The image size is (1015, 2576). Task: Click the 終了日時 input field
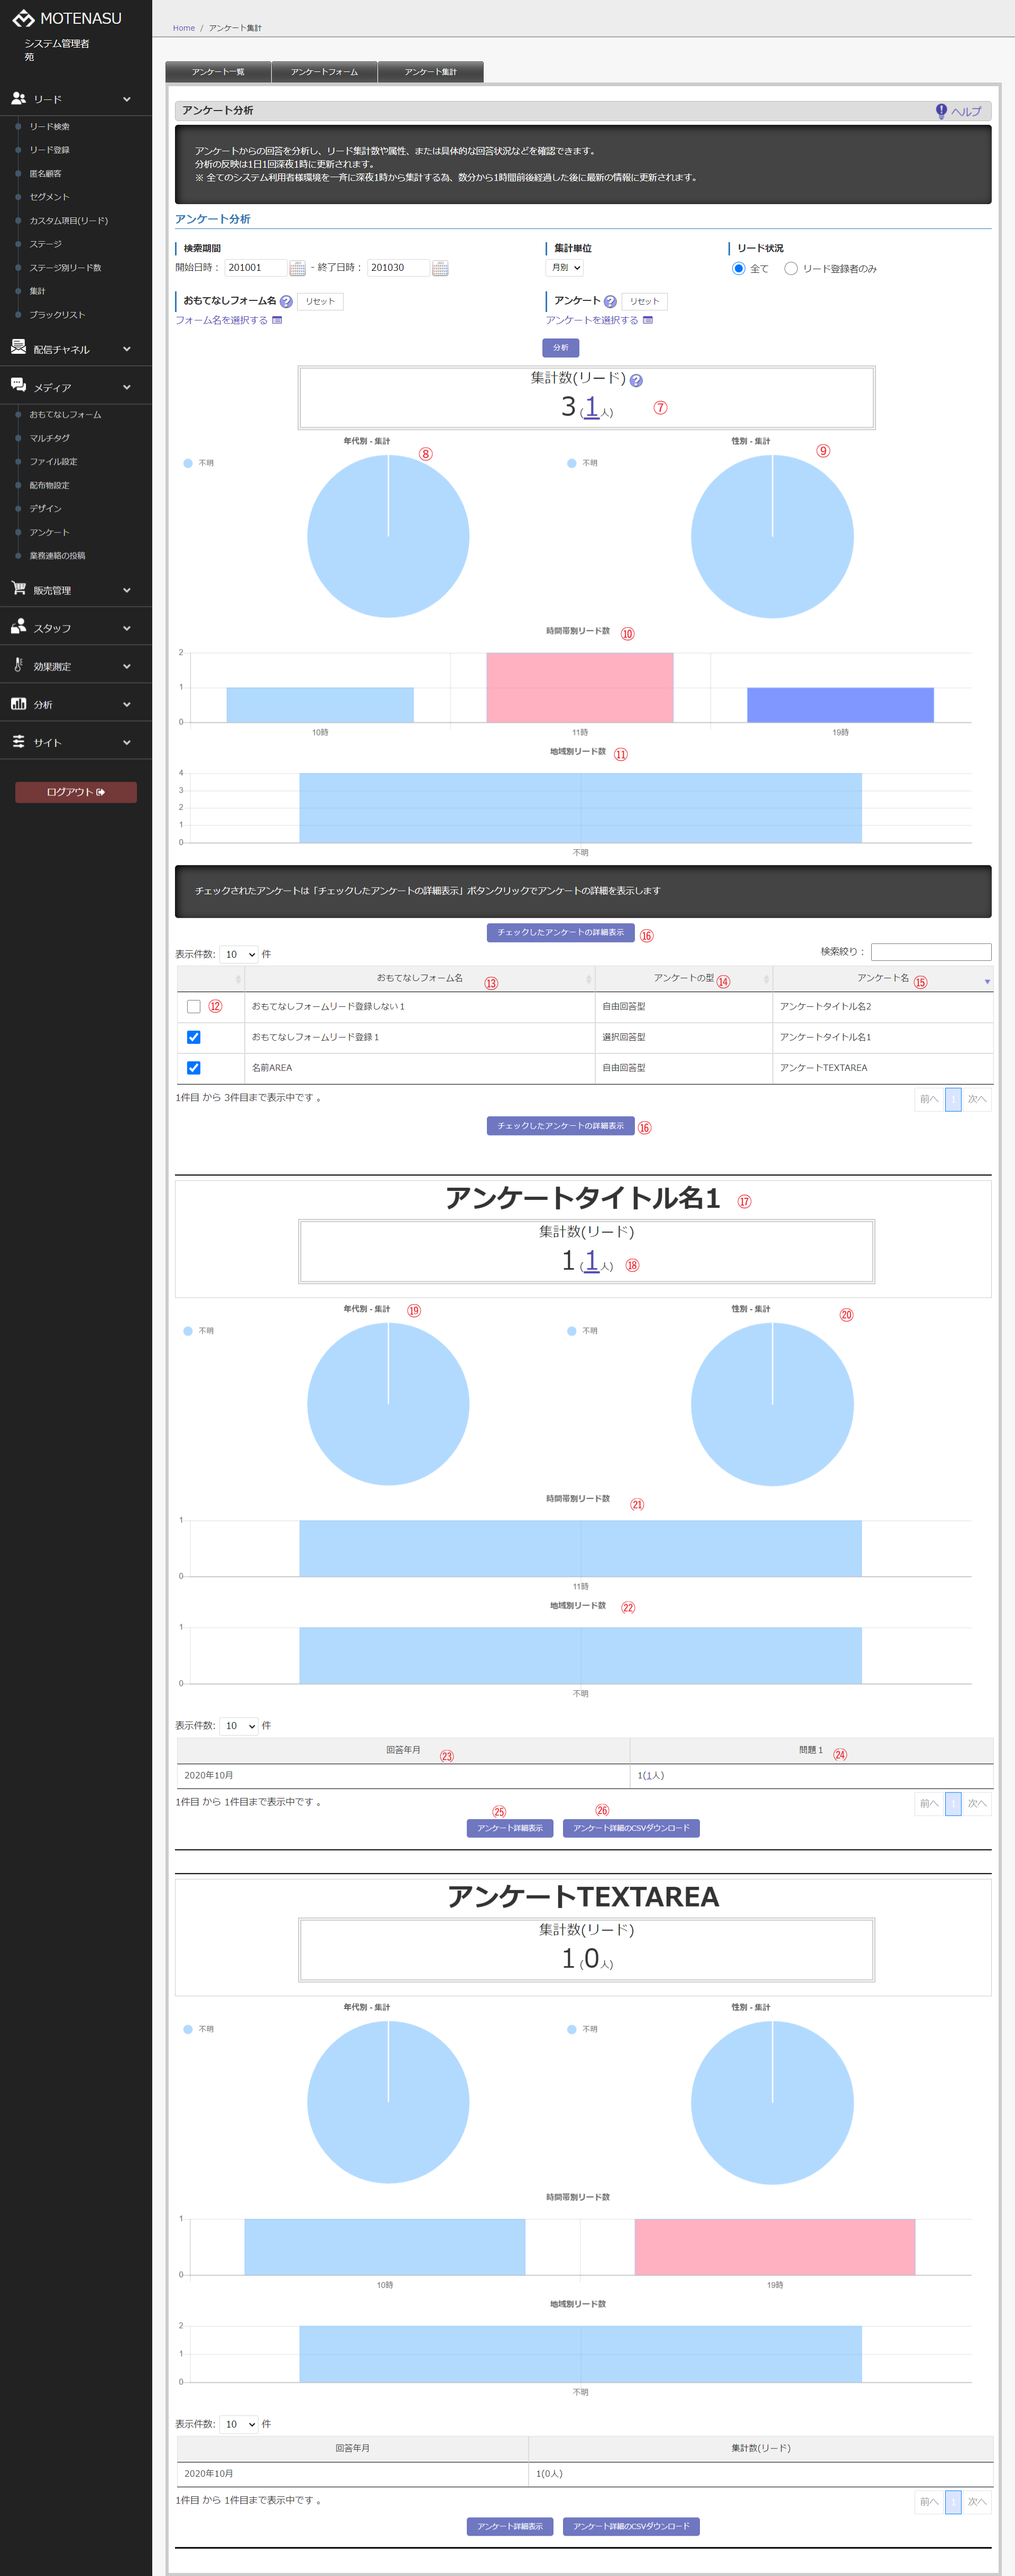[398, 268]
